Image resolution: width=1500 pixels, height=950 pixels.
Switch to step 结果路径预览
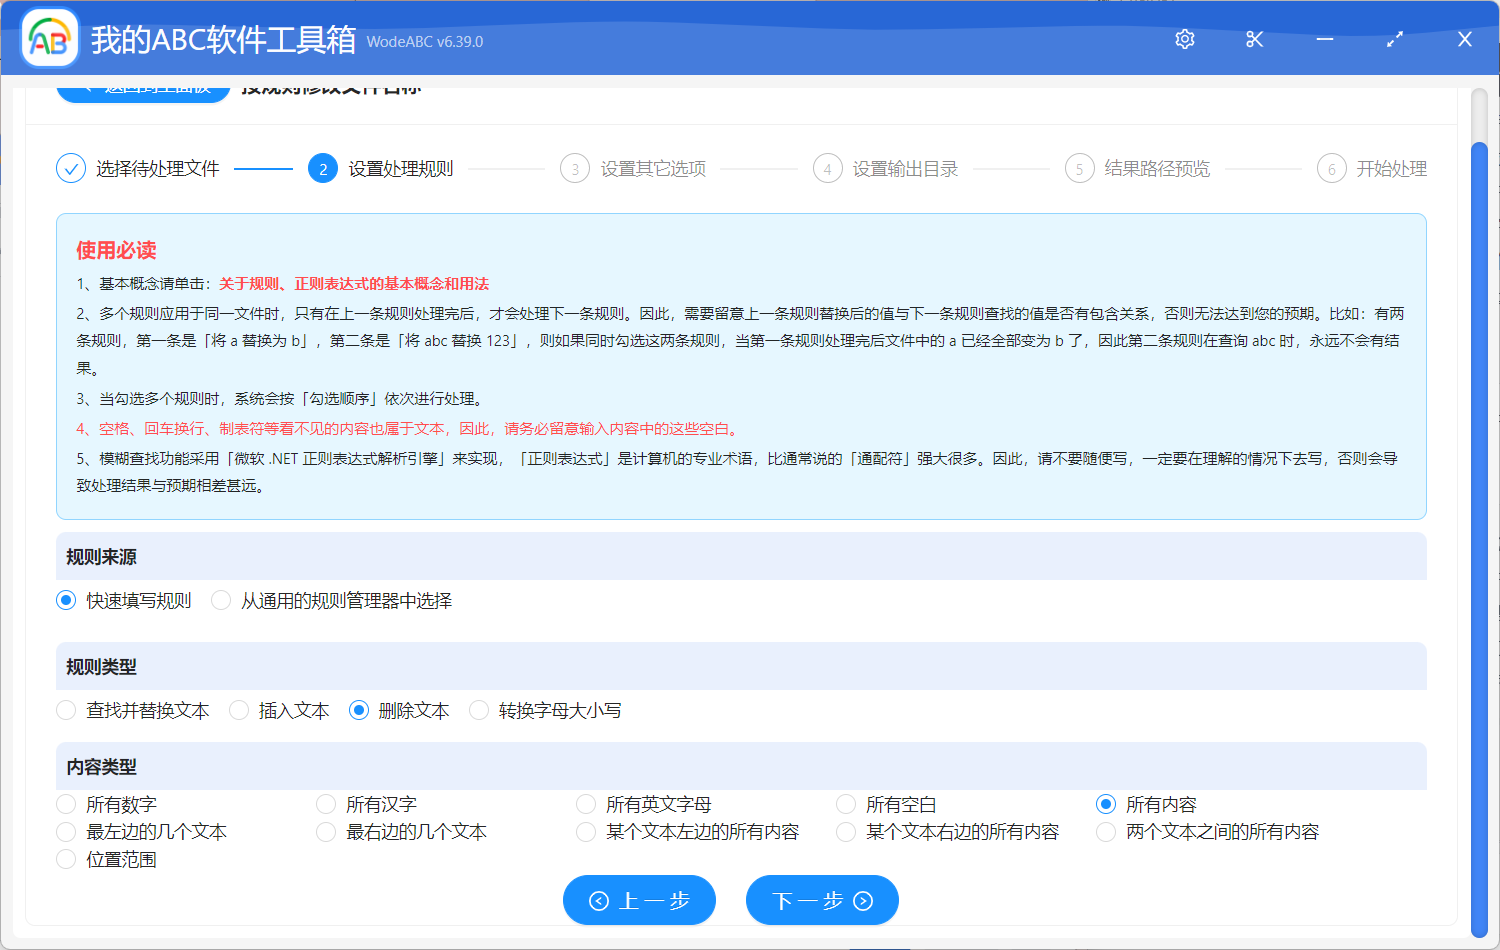(x=1079, y=168)
